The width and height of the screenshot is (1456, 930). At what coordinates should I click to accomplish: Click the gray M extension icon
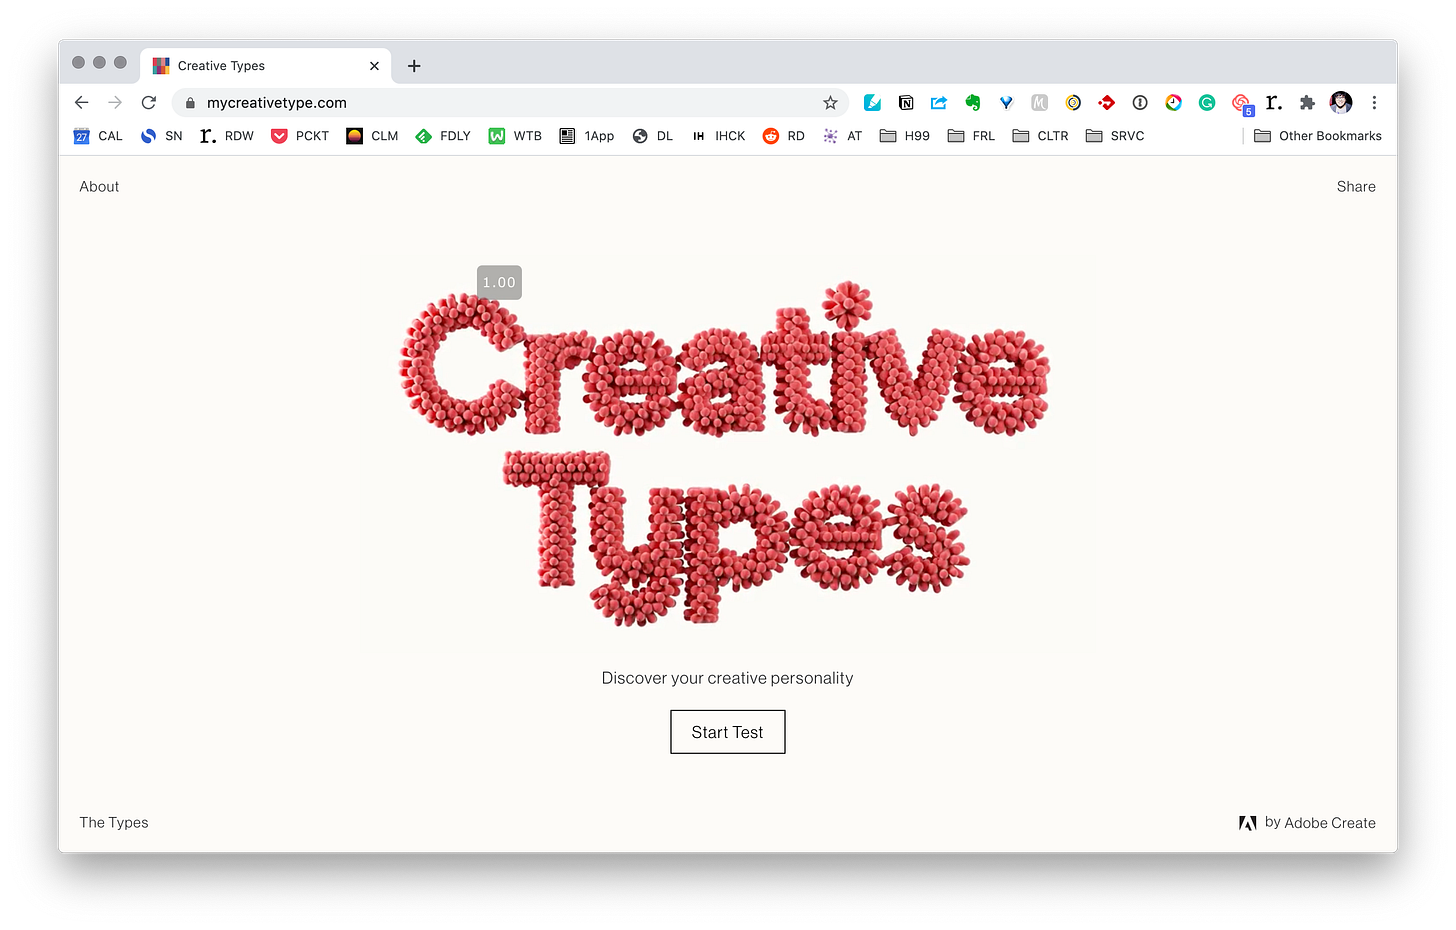[1039, 103]
